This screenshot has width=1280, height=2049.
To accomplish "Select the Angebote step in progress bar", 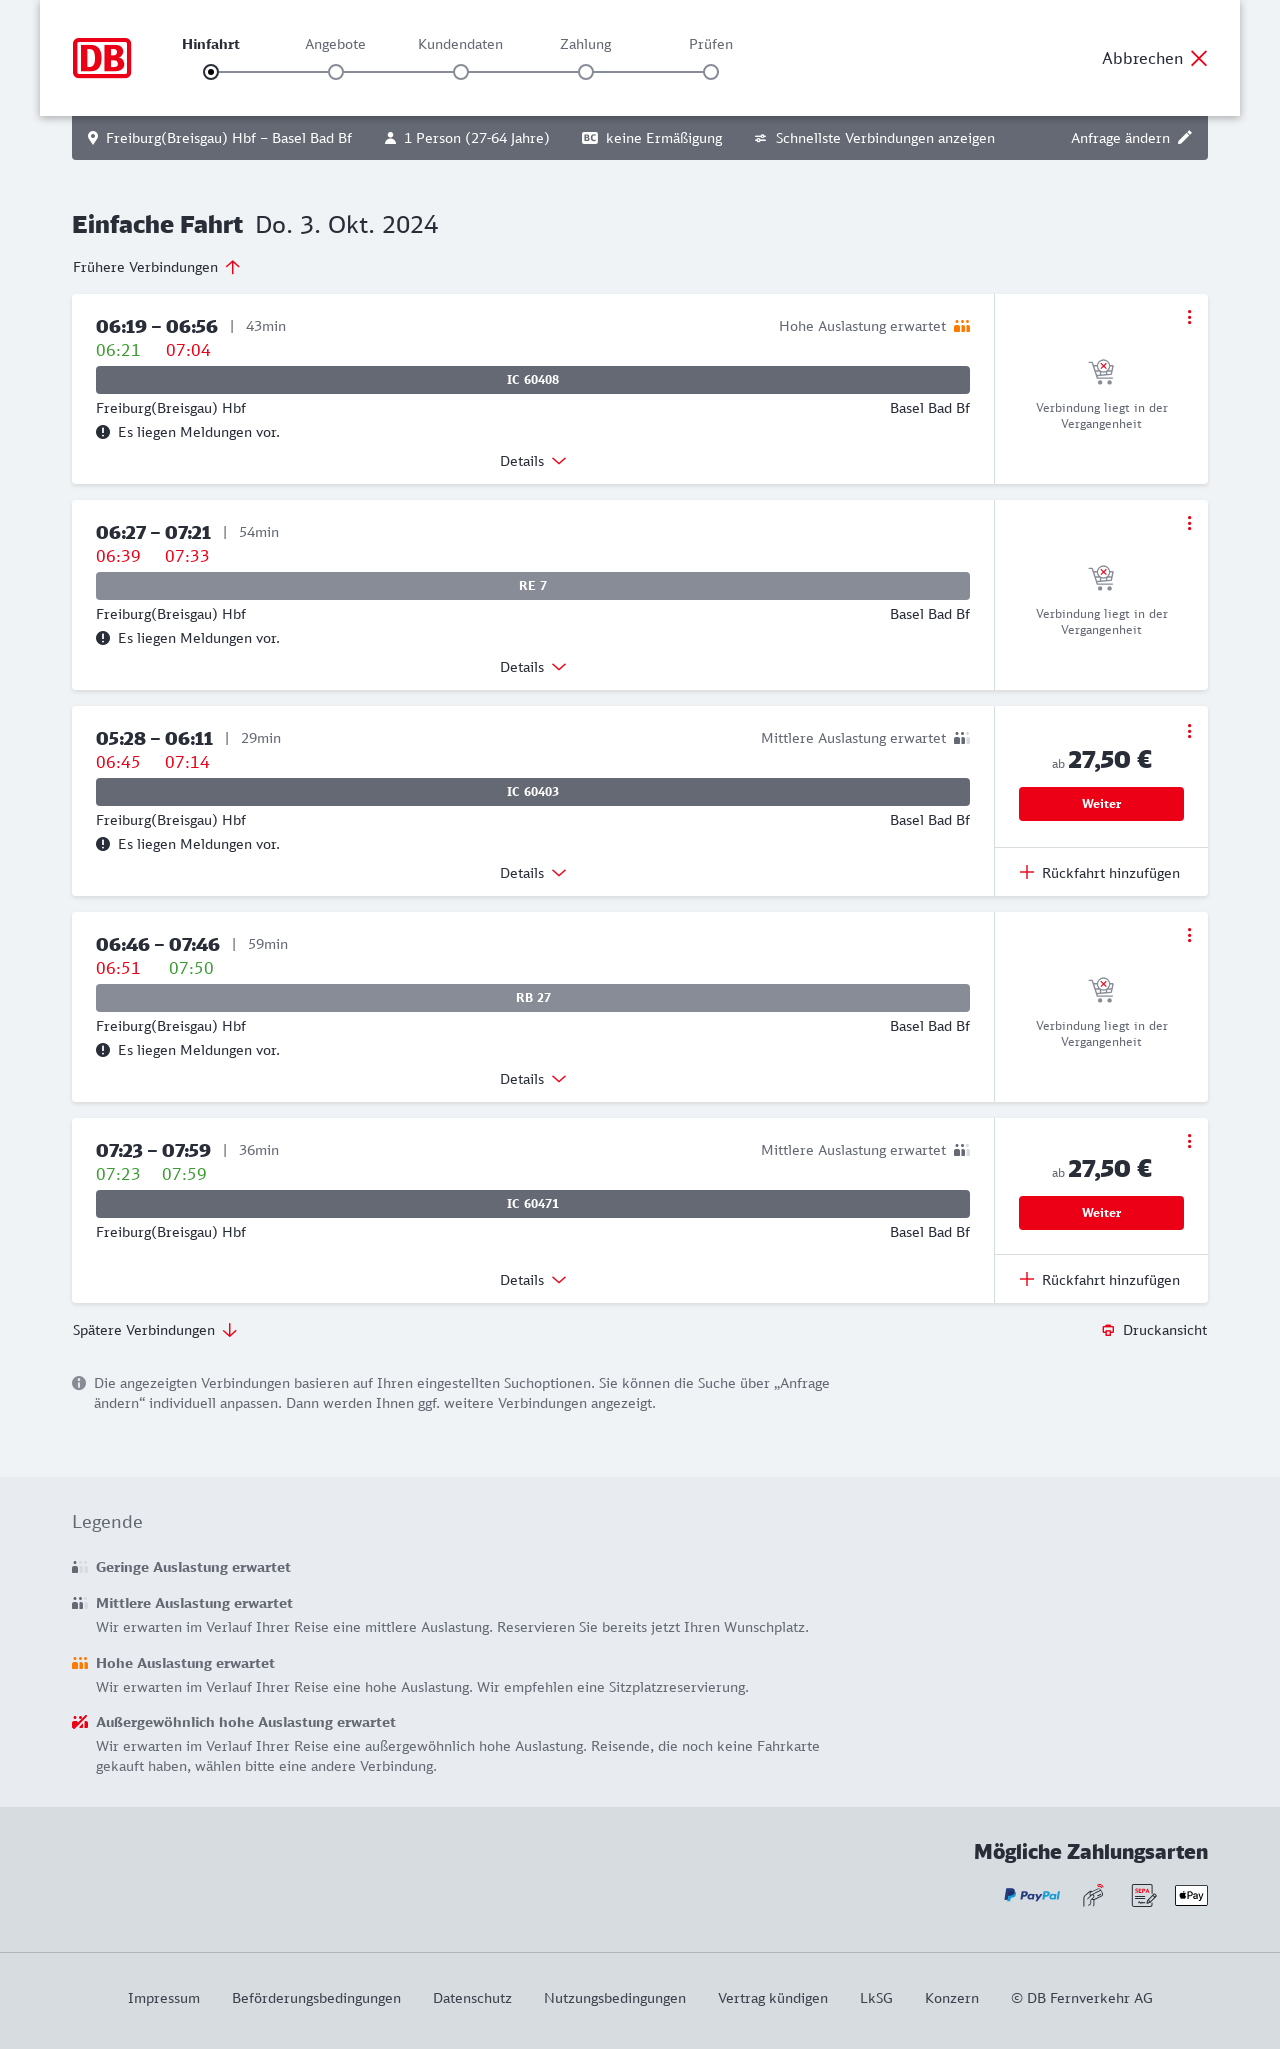I will tap(336, 72).
